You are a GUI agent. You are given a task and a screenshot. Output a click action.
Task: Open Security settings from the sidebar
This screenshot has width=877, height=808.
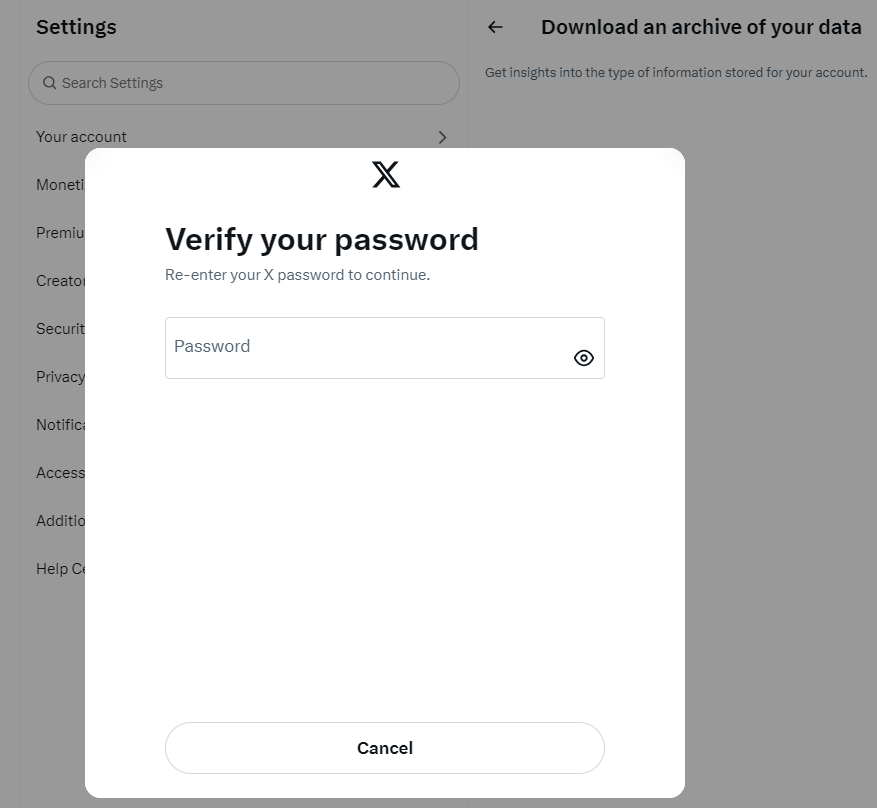click(x=60, y=329)
